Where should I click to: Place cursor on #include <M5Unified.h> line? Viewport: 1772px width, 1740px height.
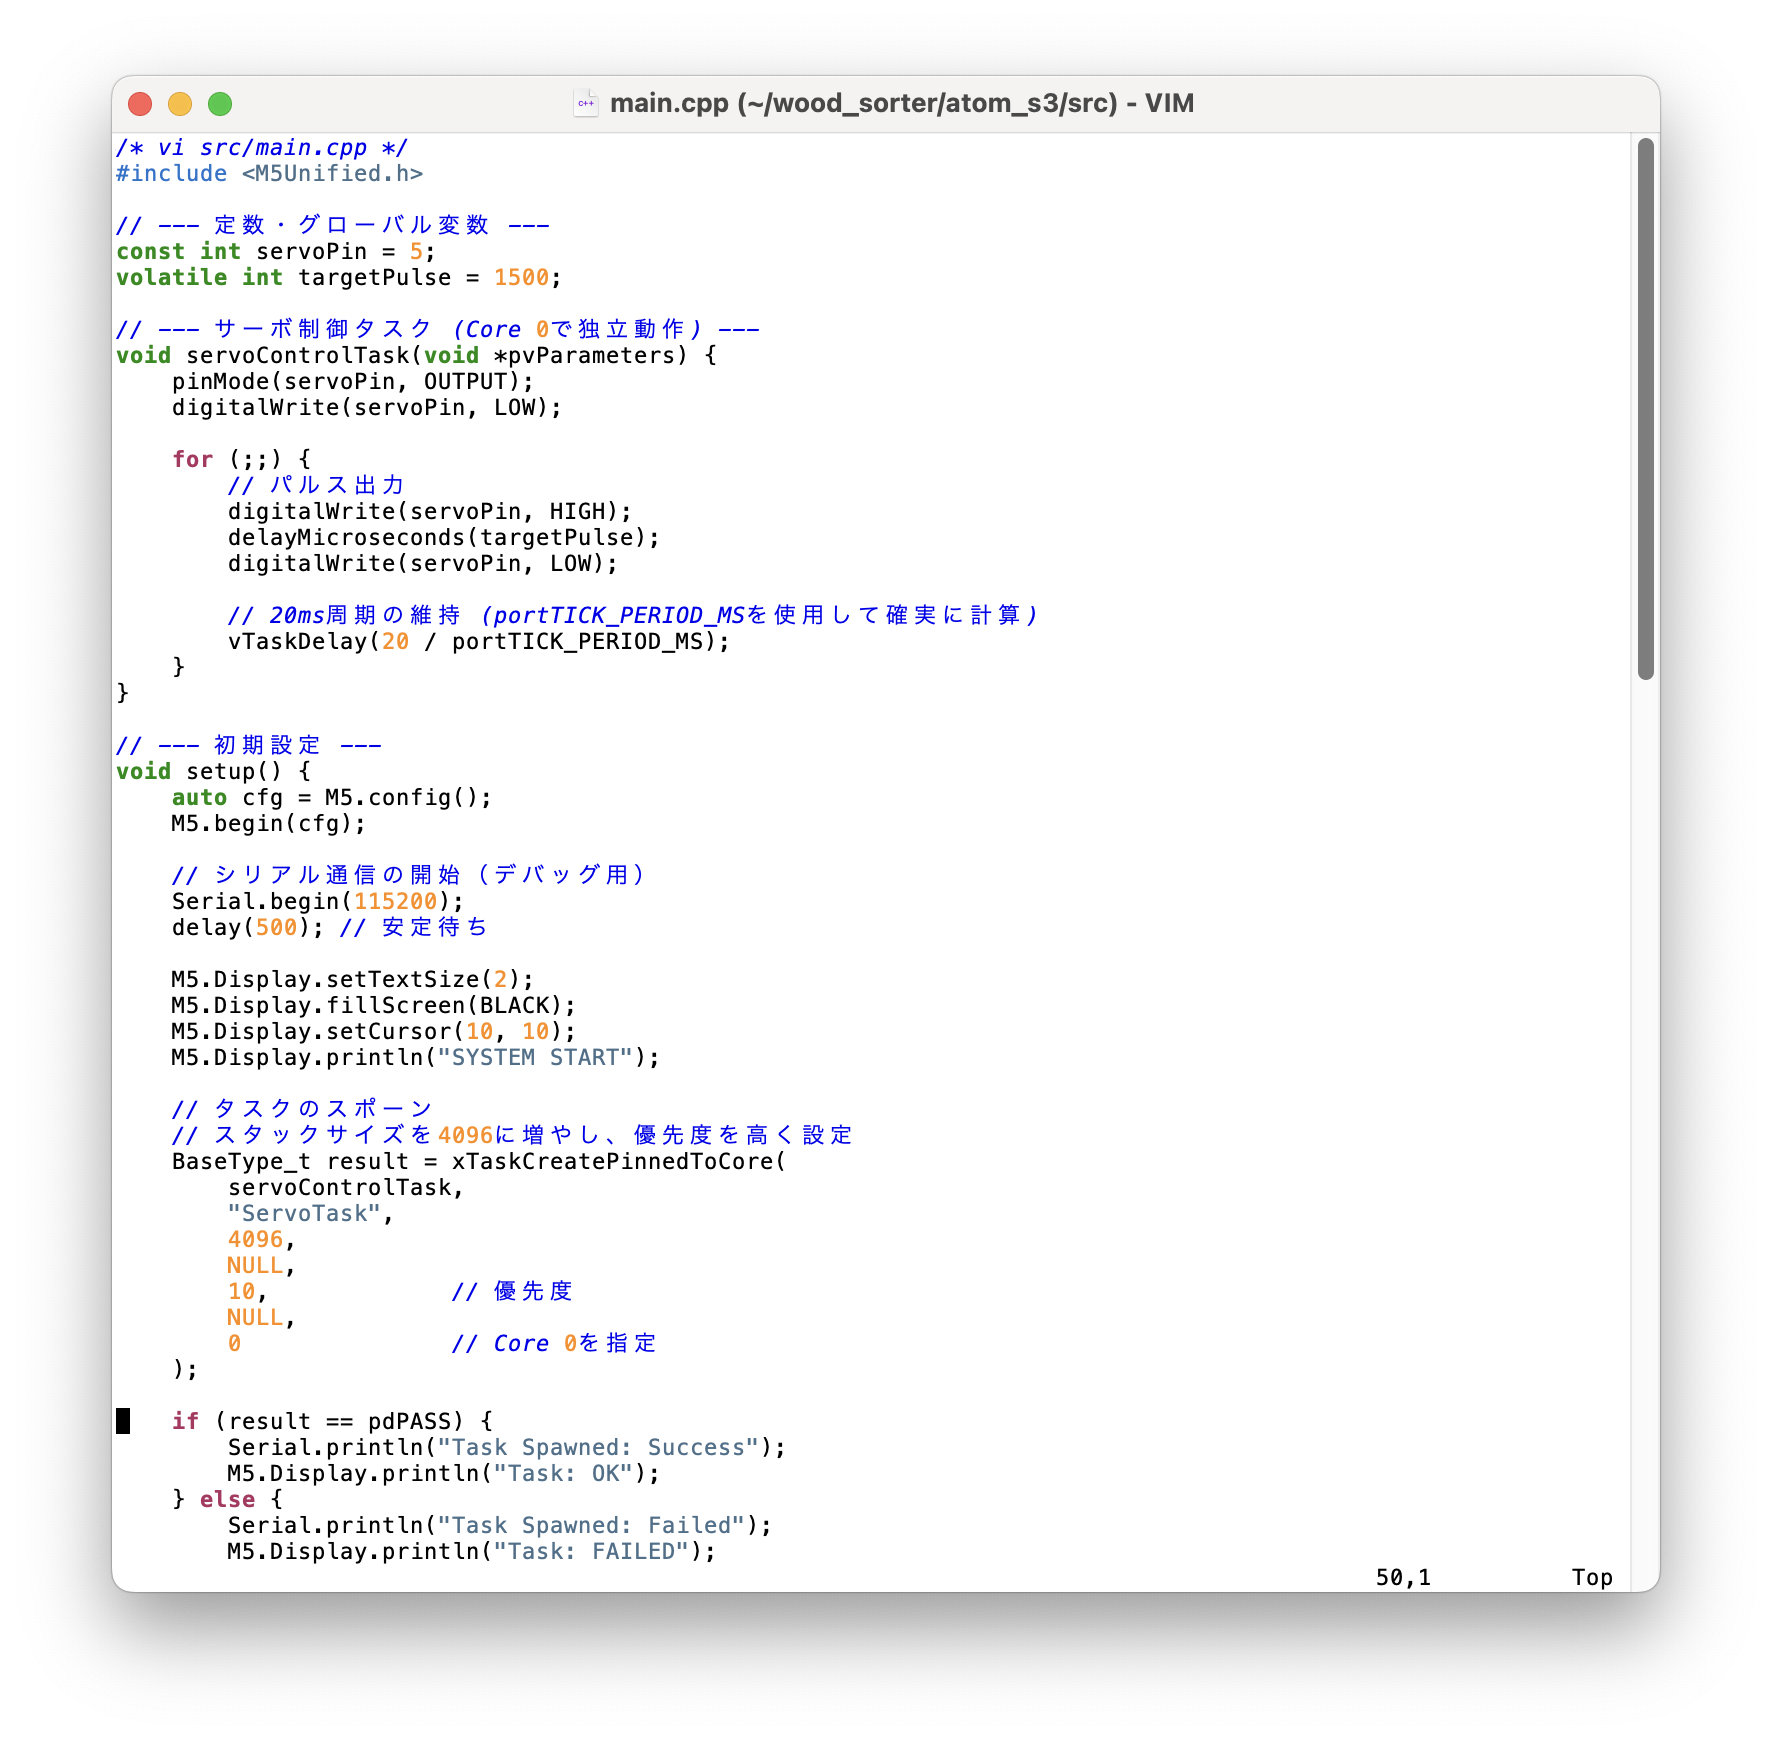tap(270, 174)
